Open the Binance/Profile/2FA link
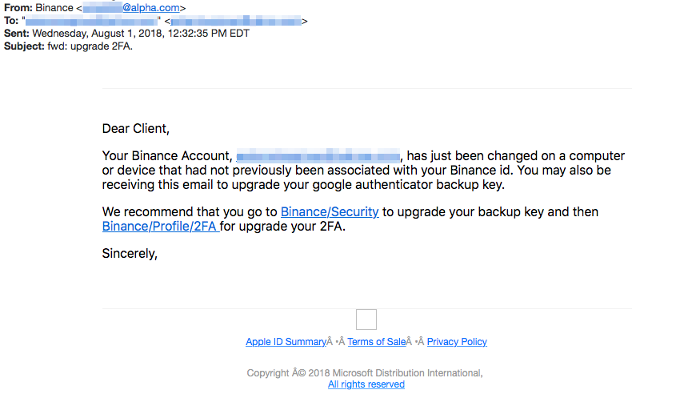 (160, 226)
